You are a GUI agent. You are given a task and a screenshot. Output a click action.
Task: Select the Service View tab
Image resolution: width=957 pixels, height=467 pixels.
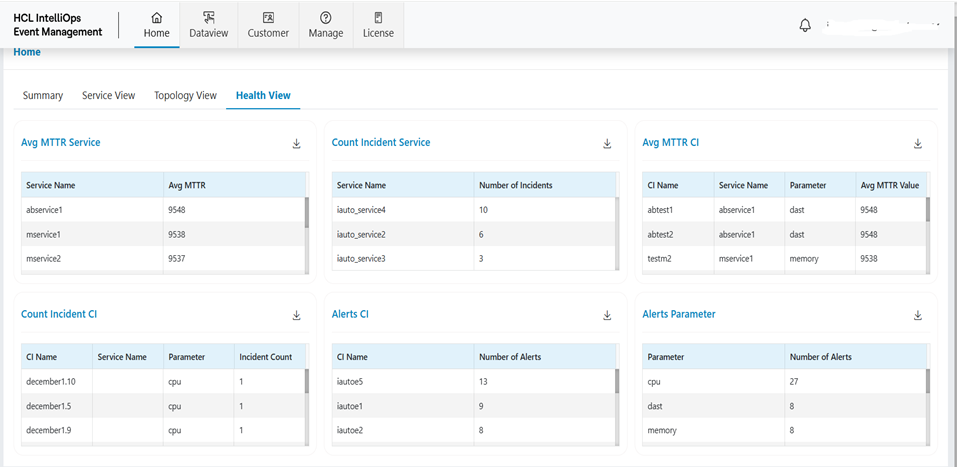108,96
